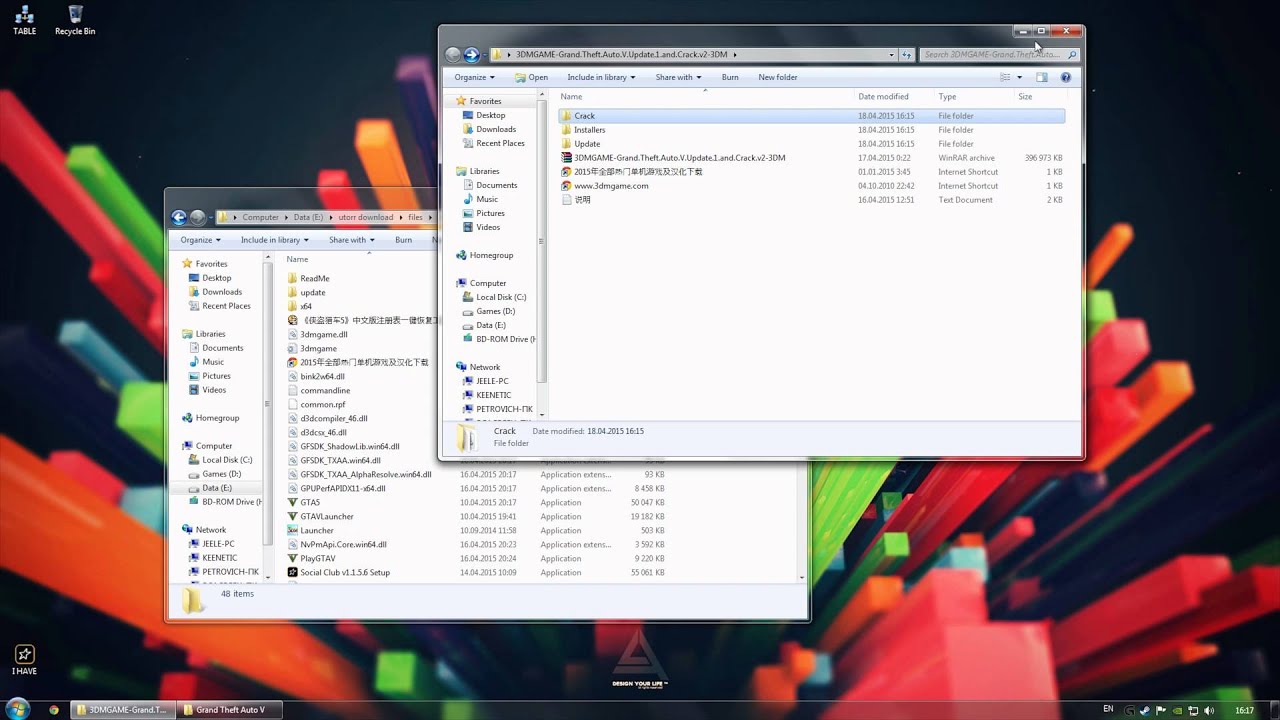Viewport: 1280px width, 720px height.
Task: Expand Include in library in the rear files window
Action: [274, 240]
